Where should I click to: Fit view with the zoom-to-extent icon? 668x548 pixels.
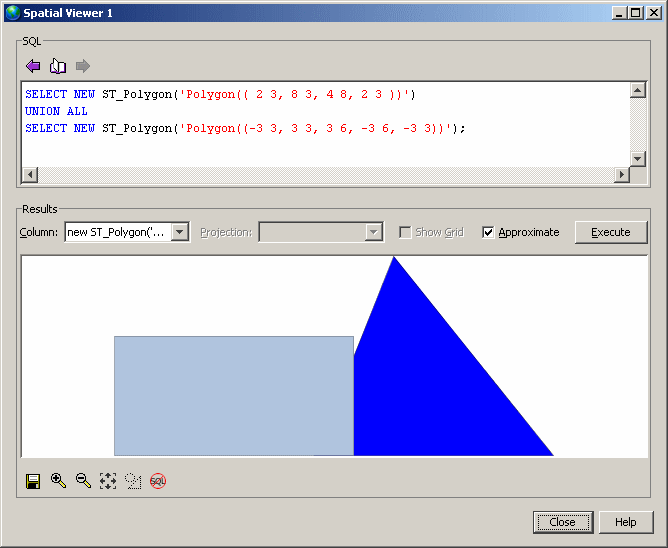tap(108, 481)
